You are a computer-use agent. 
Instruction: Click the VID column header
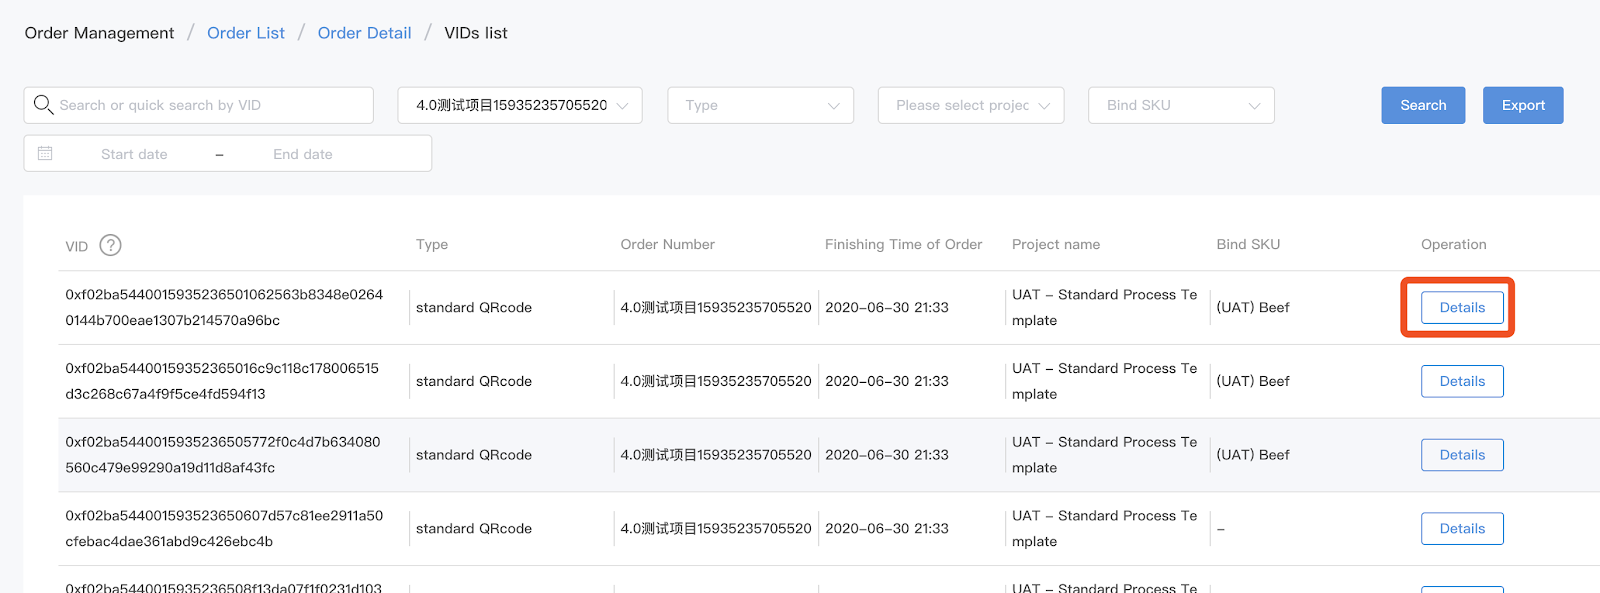[77, 246]
